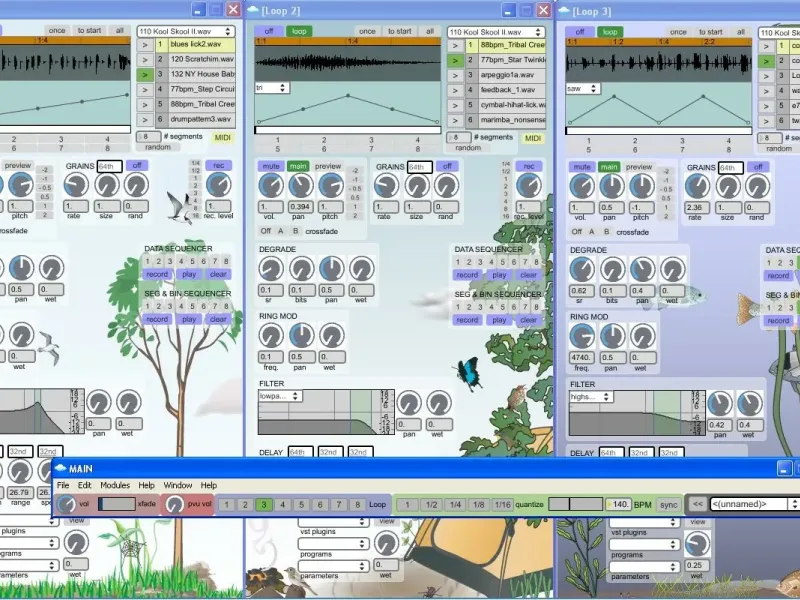Select loop button 5 in MAIN

click(301, 505)
